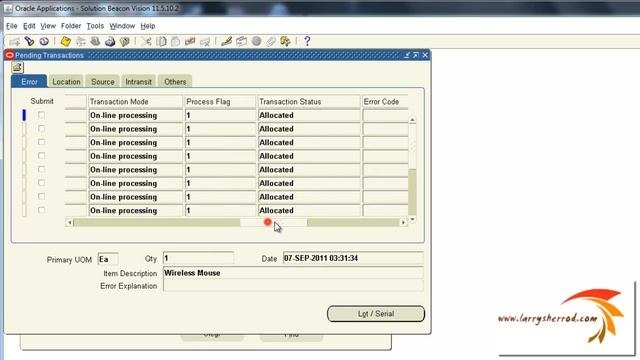Maximize the Pending Transactions window
This screenshot has height=360, width=640.
pyautogui.click(x=416, y=55)
